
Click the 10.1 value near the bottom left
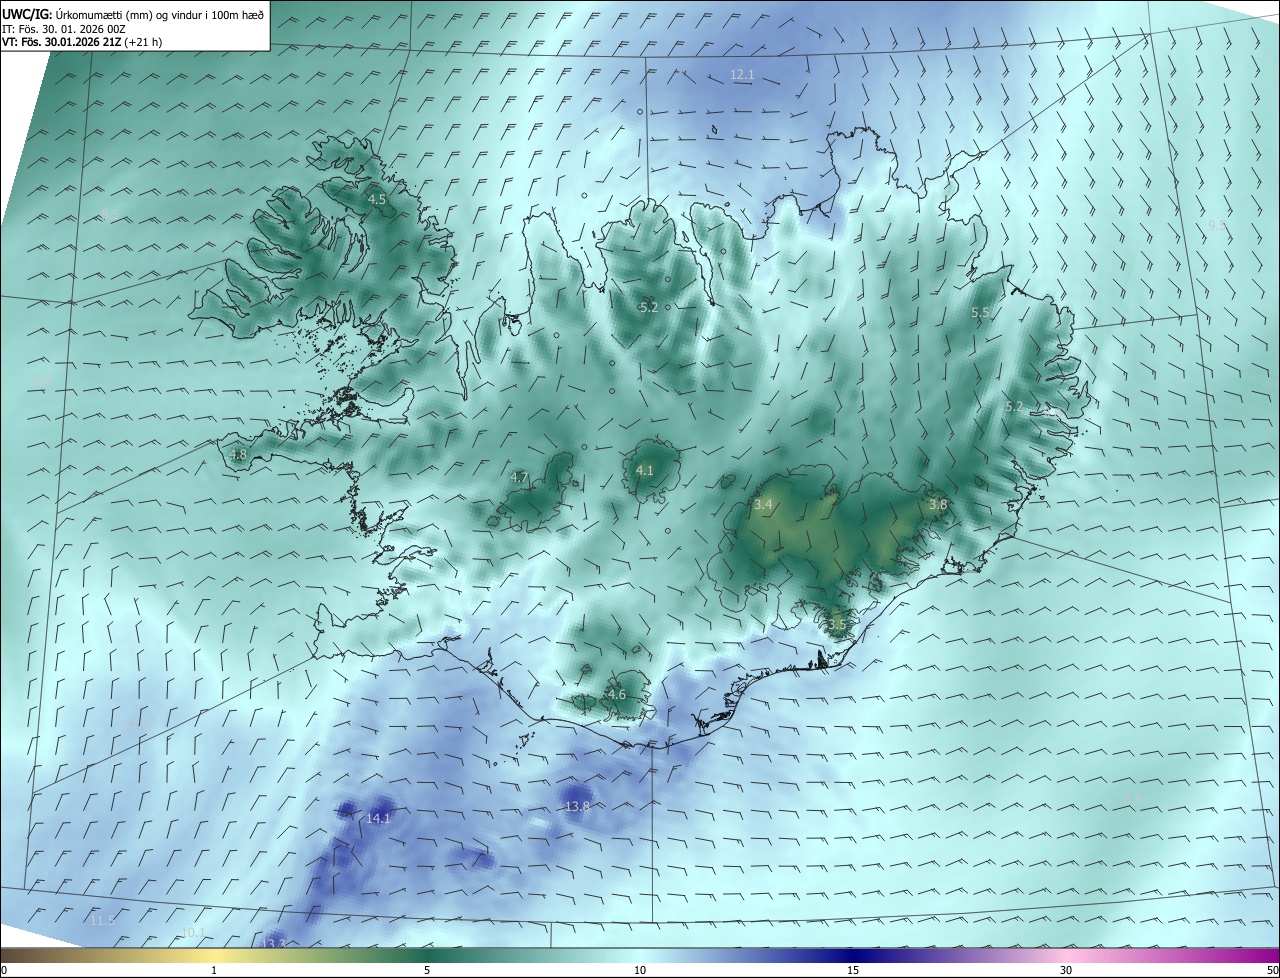193,933
